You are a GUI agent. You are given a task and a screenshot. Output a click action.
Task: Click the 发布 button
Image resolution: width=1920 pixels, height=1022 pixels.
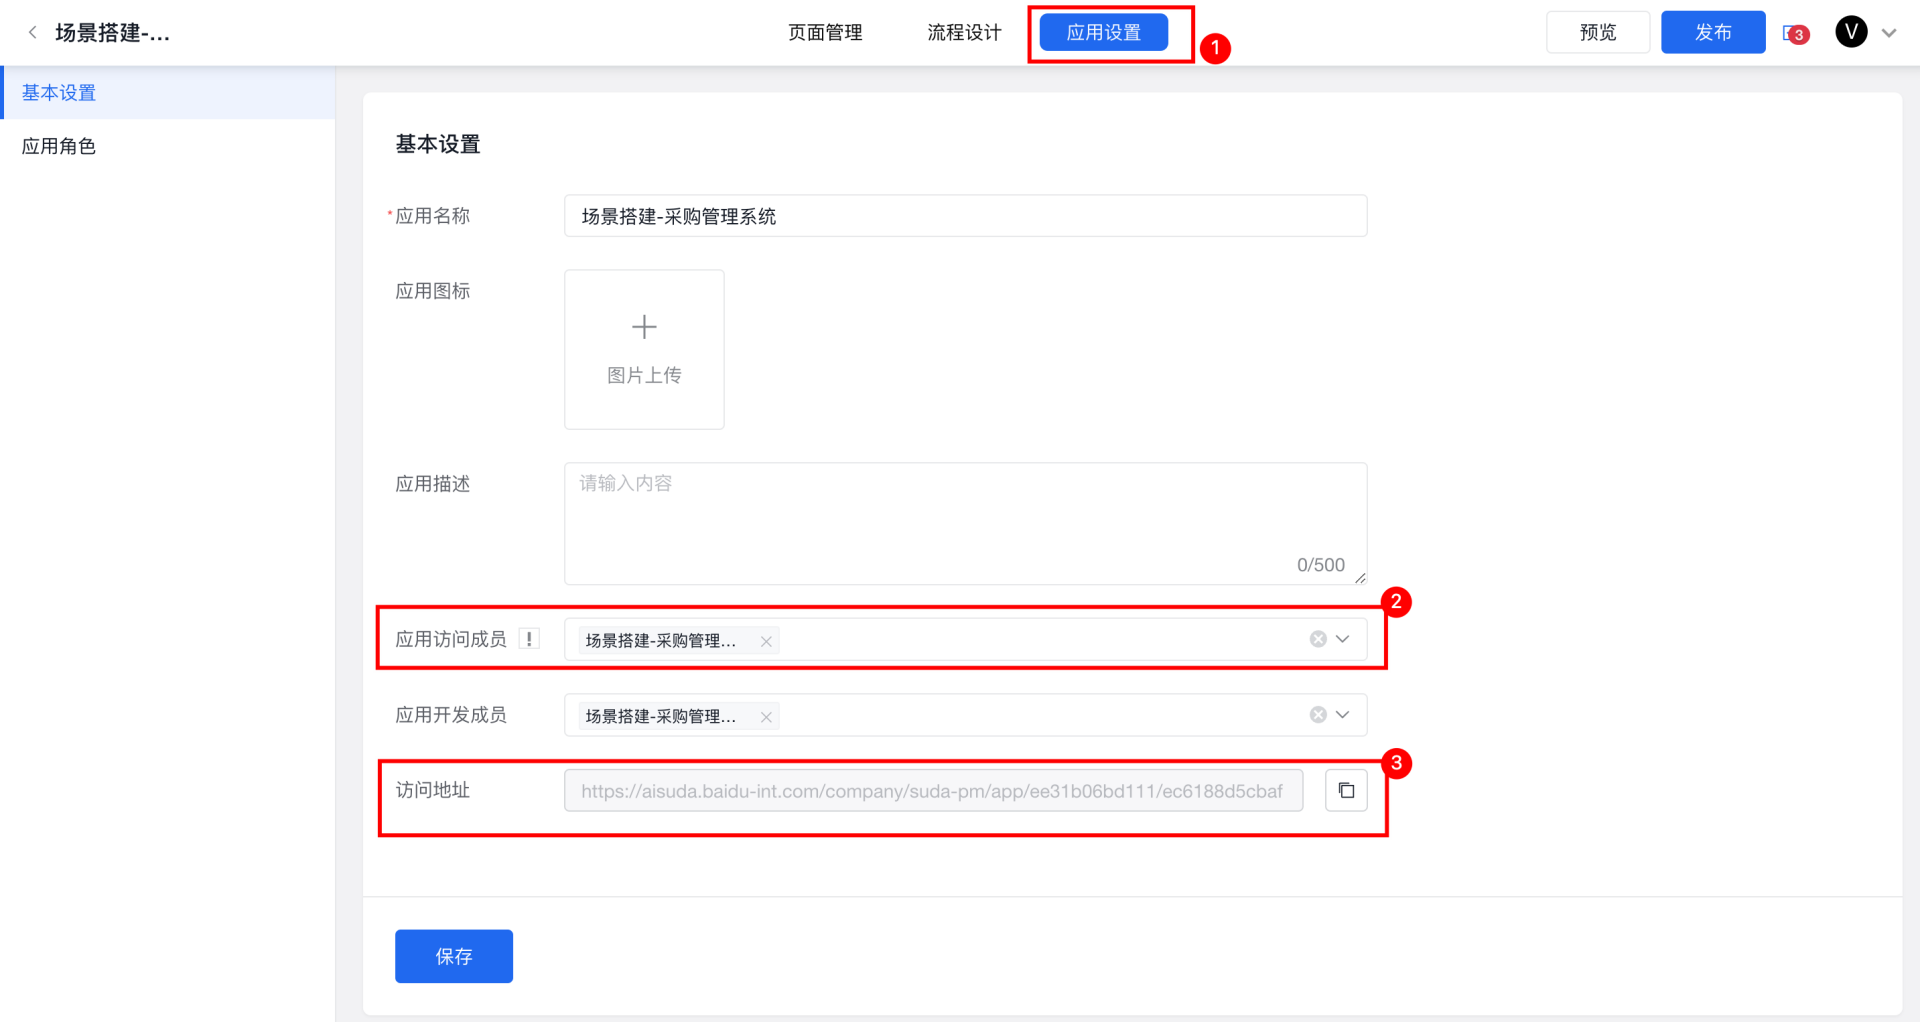[x=1713, y=33]
